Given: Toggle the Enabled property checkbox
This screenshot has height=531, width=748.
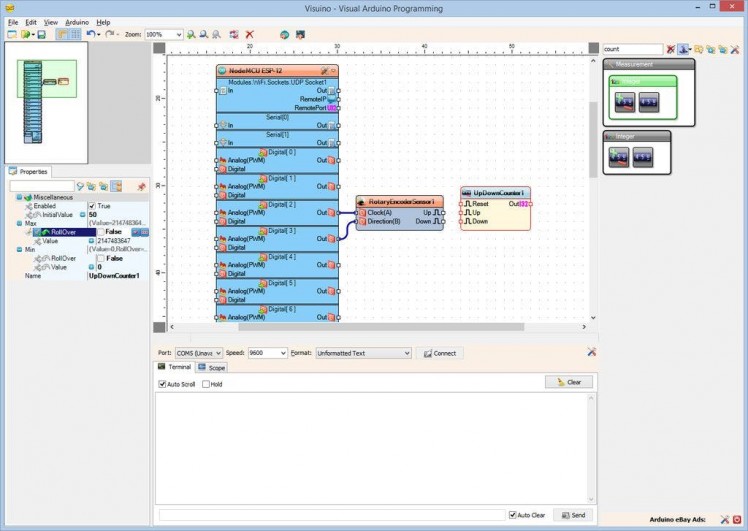Looking at the screenshot, I should [x=92, y=206].
